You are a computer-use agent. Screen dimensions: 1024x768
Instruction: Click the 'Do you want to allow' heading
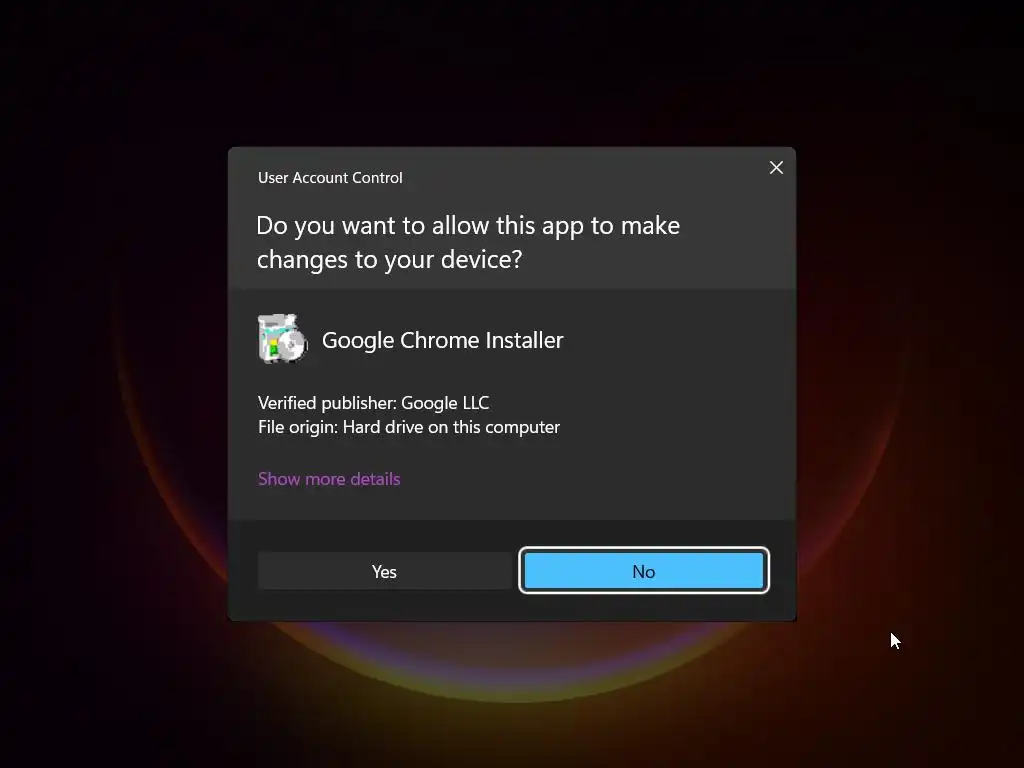[x=468, y=242]
